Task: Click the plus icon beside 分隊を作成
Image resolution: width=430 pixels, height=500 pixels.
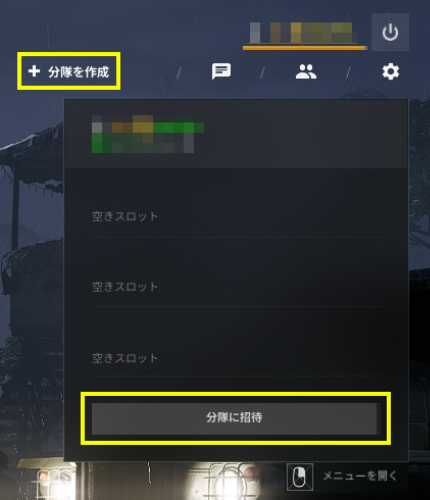Action: tap(34, 71)
